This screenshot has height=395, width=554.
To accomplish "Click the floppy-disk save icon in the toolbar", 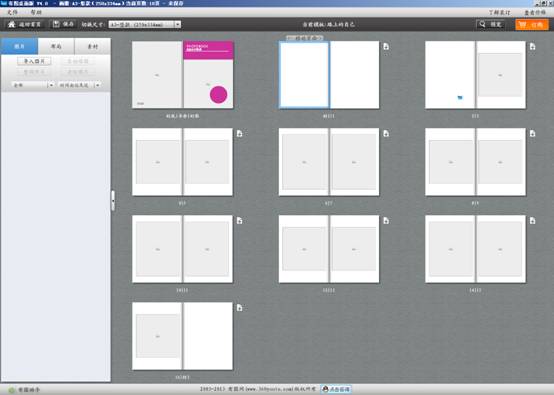I will click(x=56, y=24).
